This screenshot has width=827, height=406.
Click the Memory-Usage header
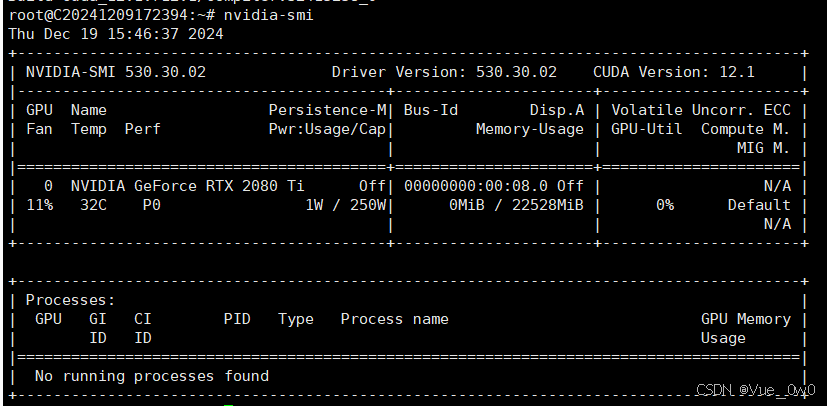[x=530, y=129]
